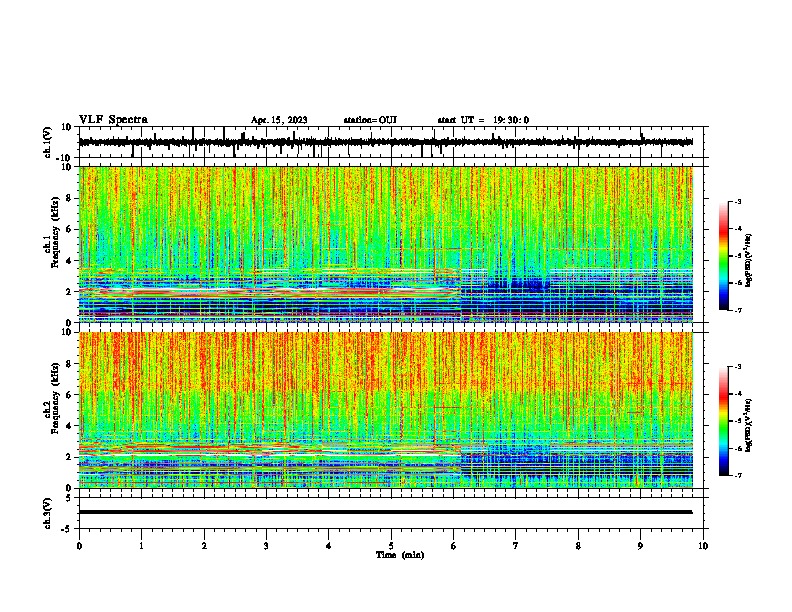This screenshot has height=612, width=792.
Task: Click the ch.3 flat black signal line
Action: coord(385,512)
